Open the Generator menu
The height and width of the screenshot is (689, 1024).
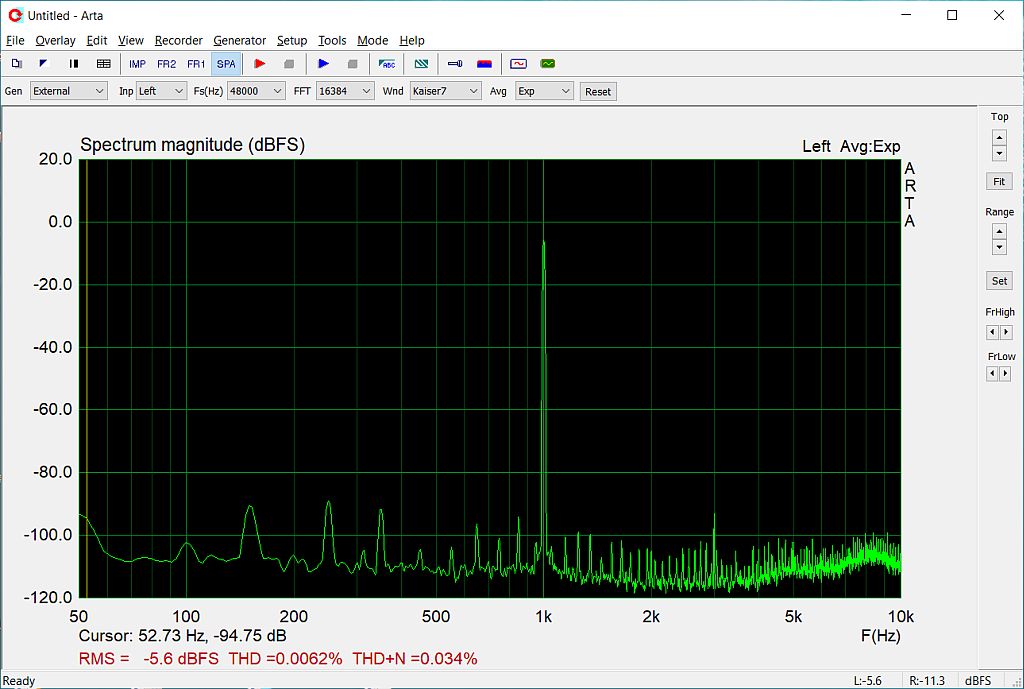(240, 40)
